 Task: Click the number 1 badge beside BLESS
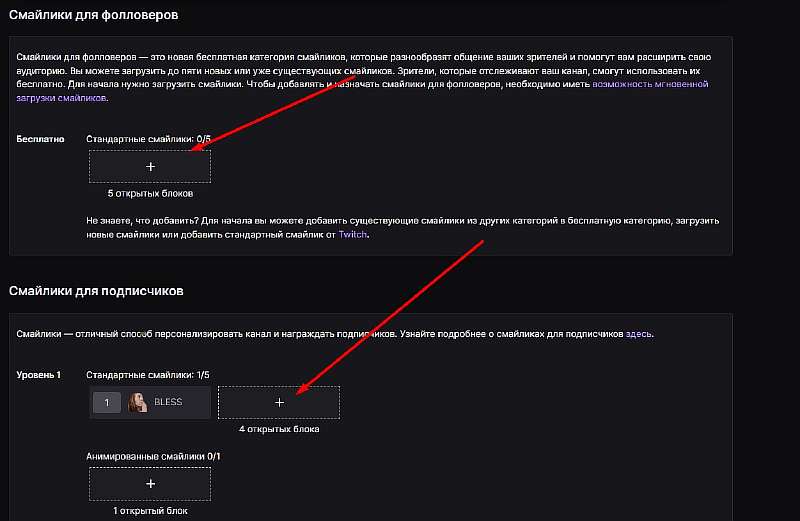point(106,402)
